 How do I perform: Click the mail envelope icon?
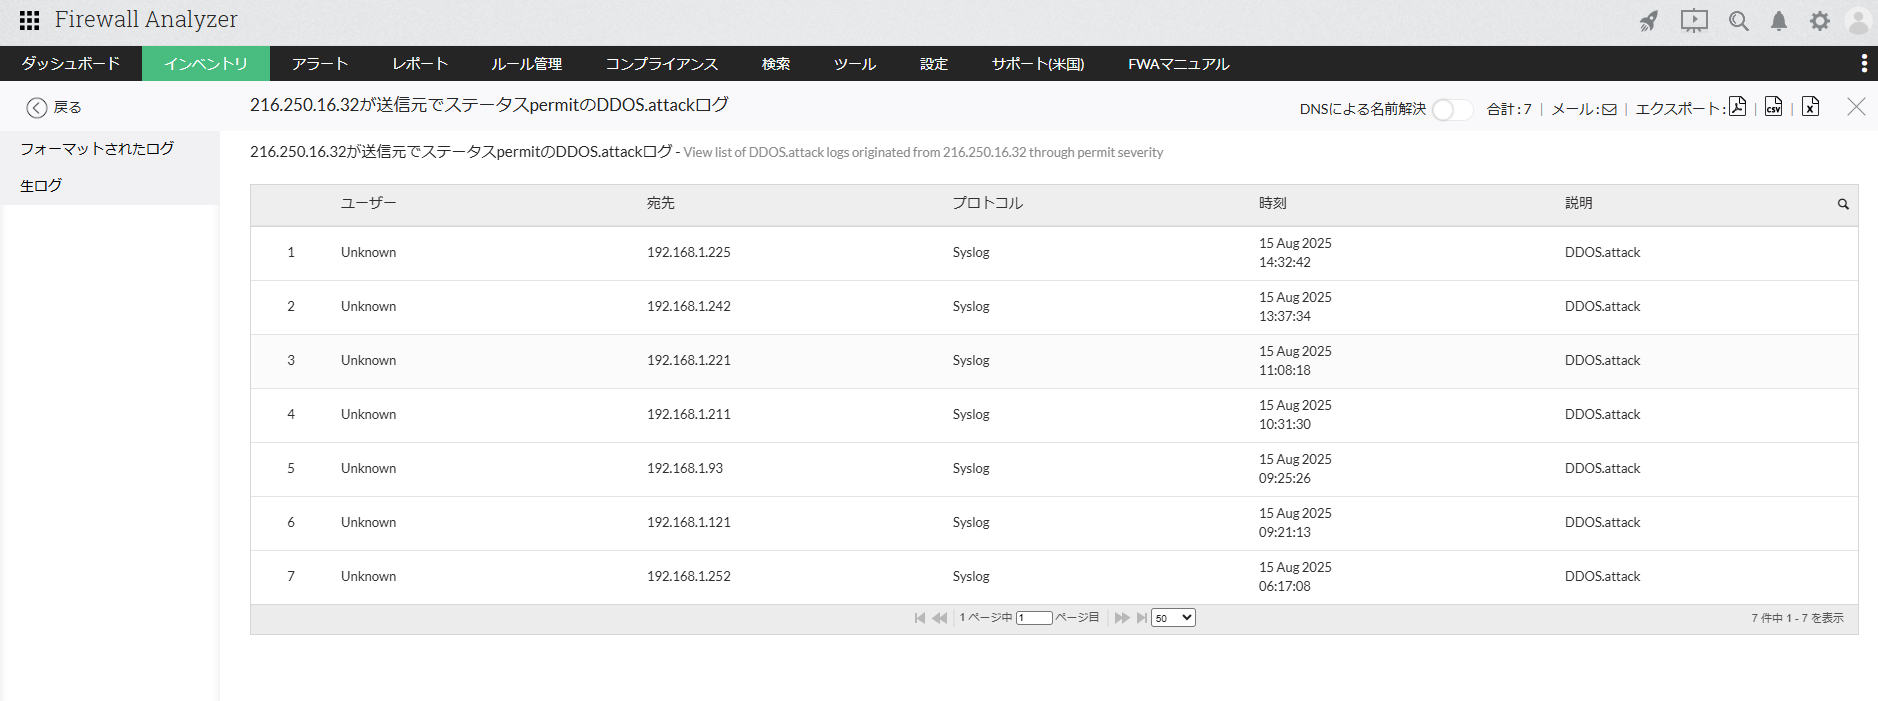point(1609,109)
